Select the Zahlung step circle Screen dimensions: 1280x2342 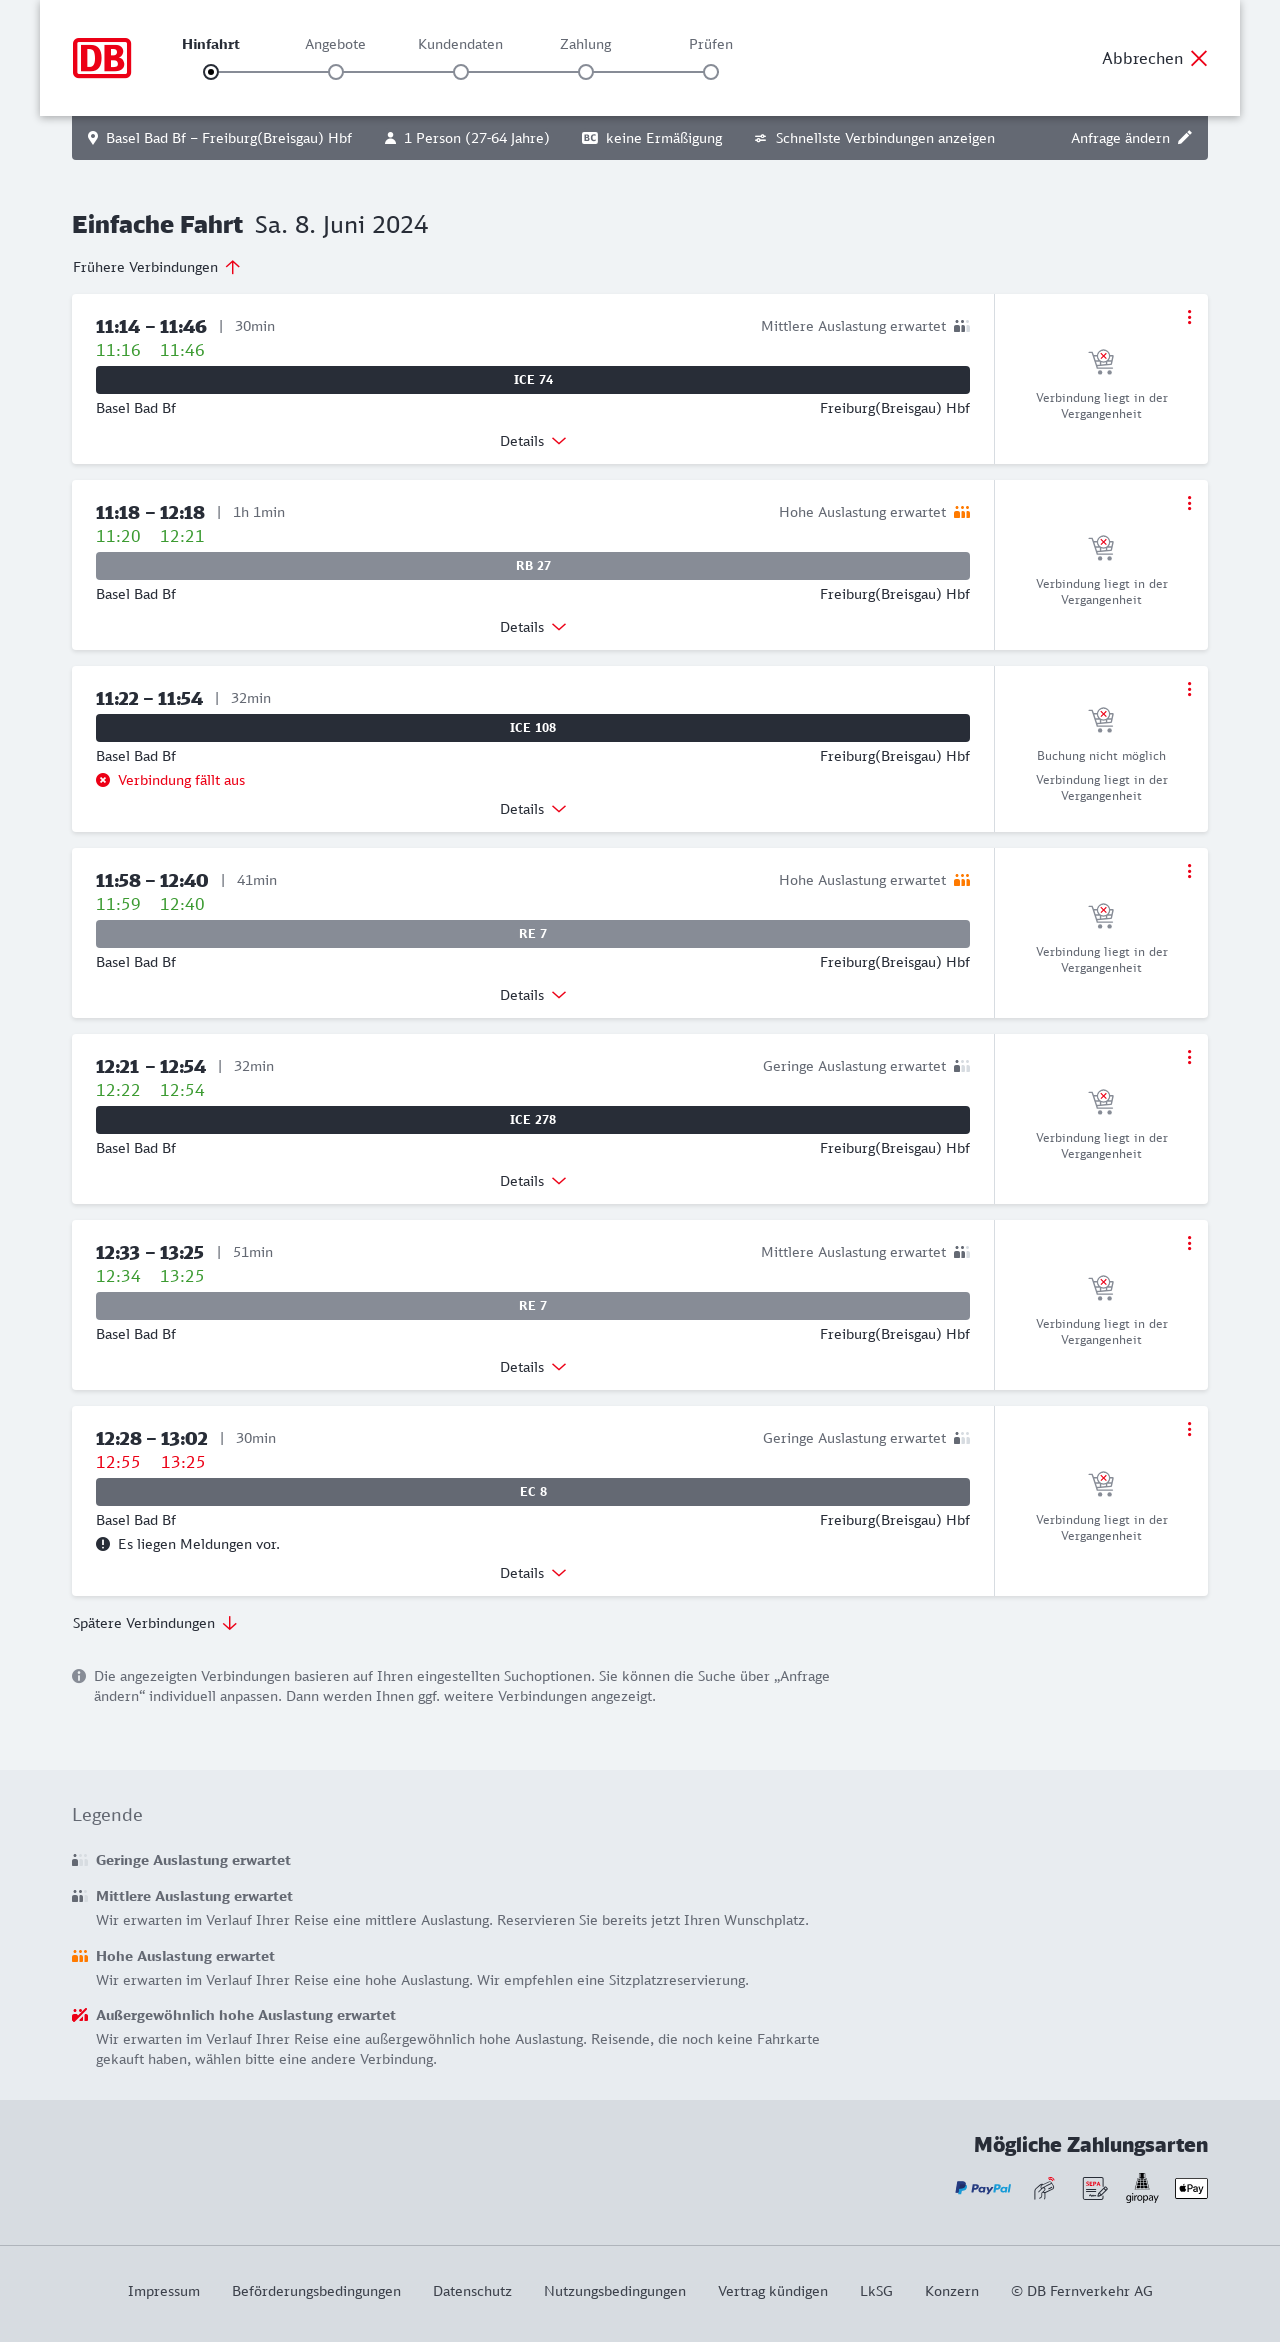click(586, 72)
